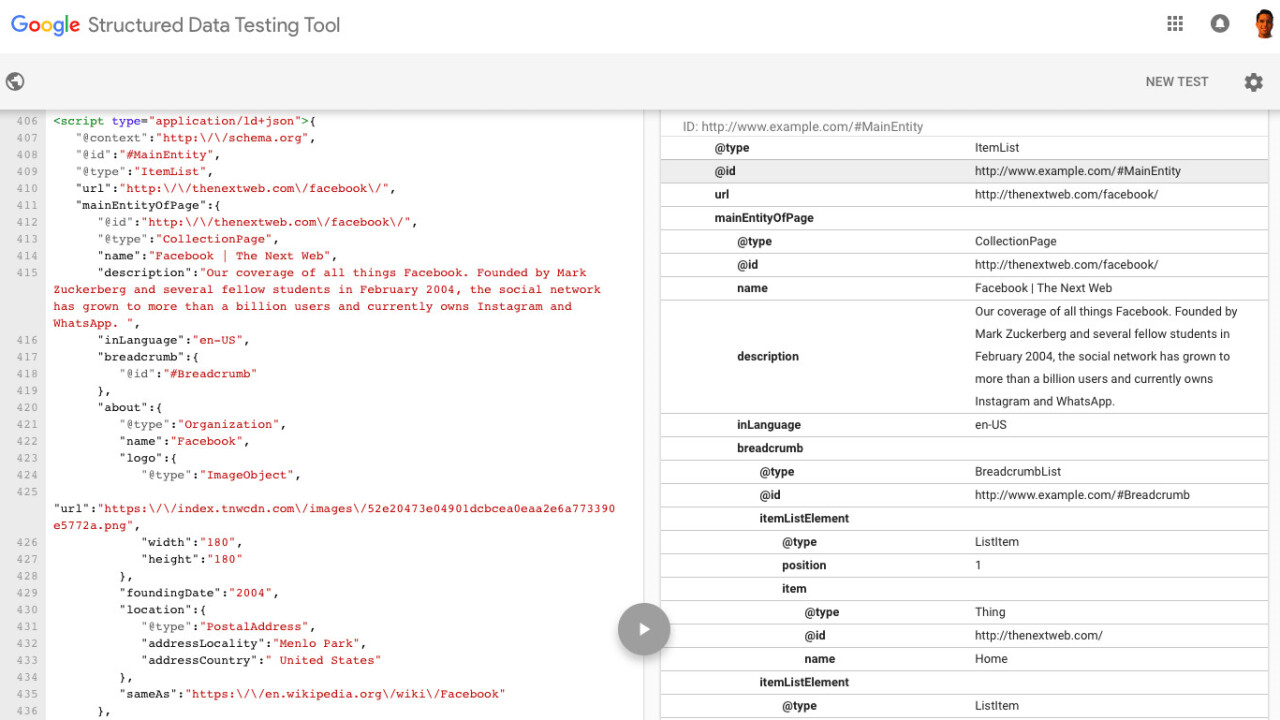
Task: Click the "sameAs" Wikipedia code line
Action: point(312,694)
